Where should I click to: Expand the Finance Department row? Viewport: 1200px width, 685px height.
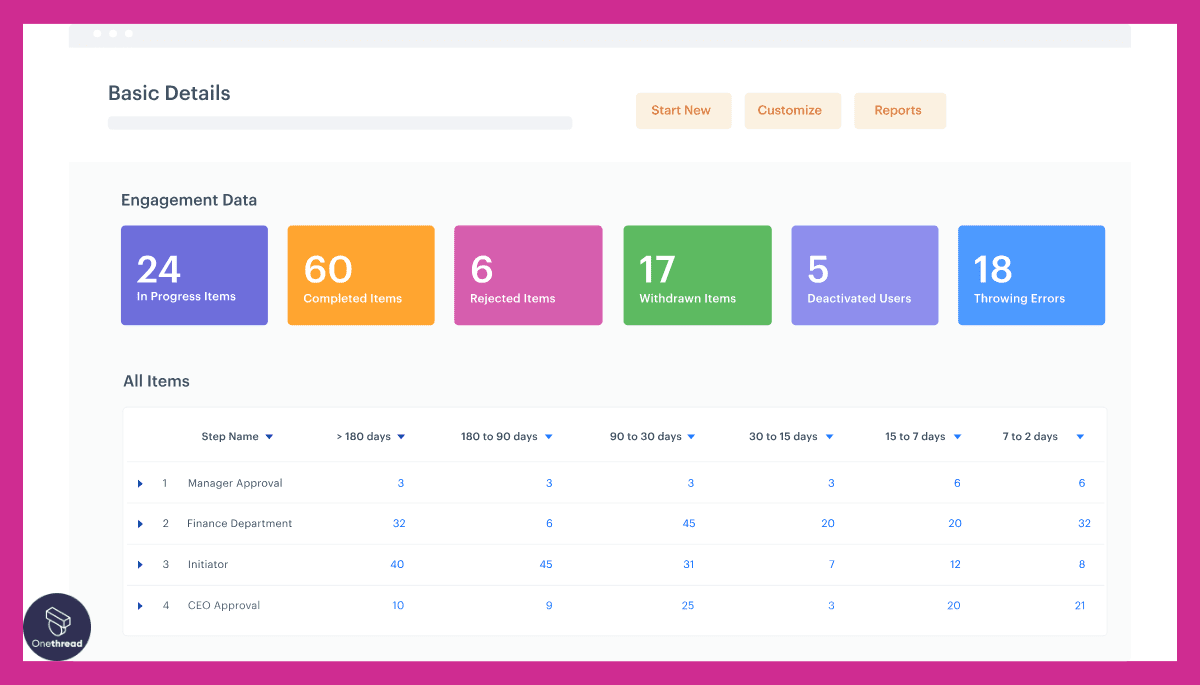(x=140, y=523)
